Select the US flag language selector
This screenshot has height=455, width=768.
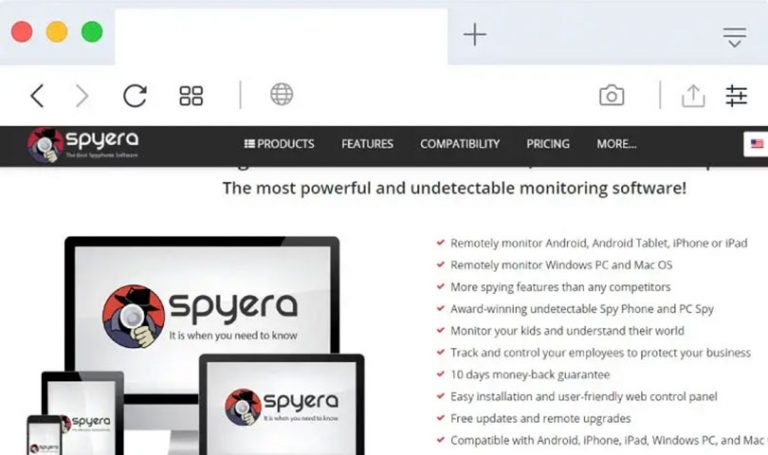[756, 144]
